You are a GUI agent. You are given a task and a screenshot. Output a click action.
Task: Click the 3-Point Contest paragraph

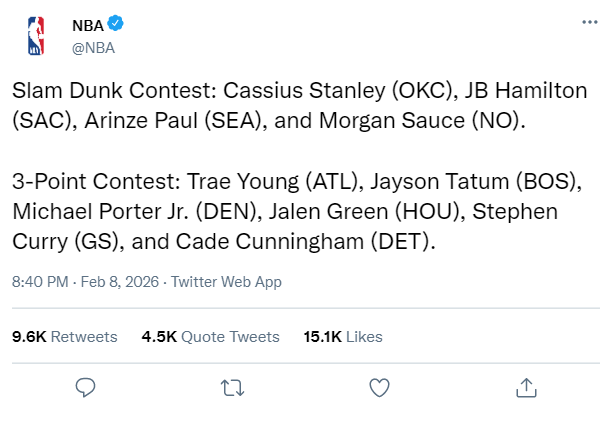[297, 211]
